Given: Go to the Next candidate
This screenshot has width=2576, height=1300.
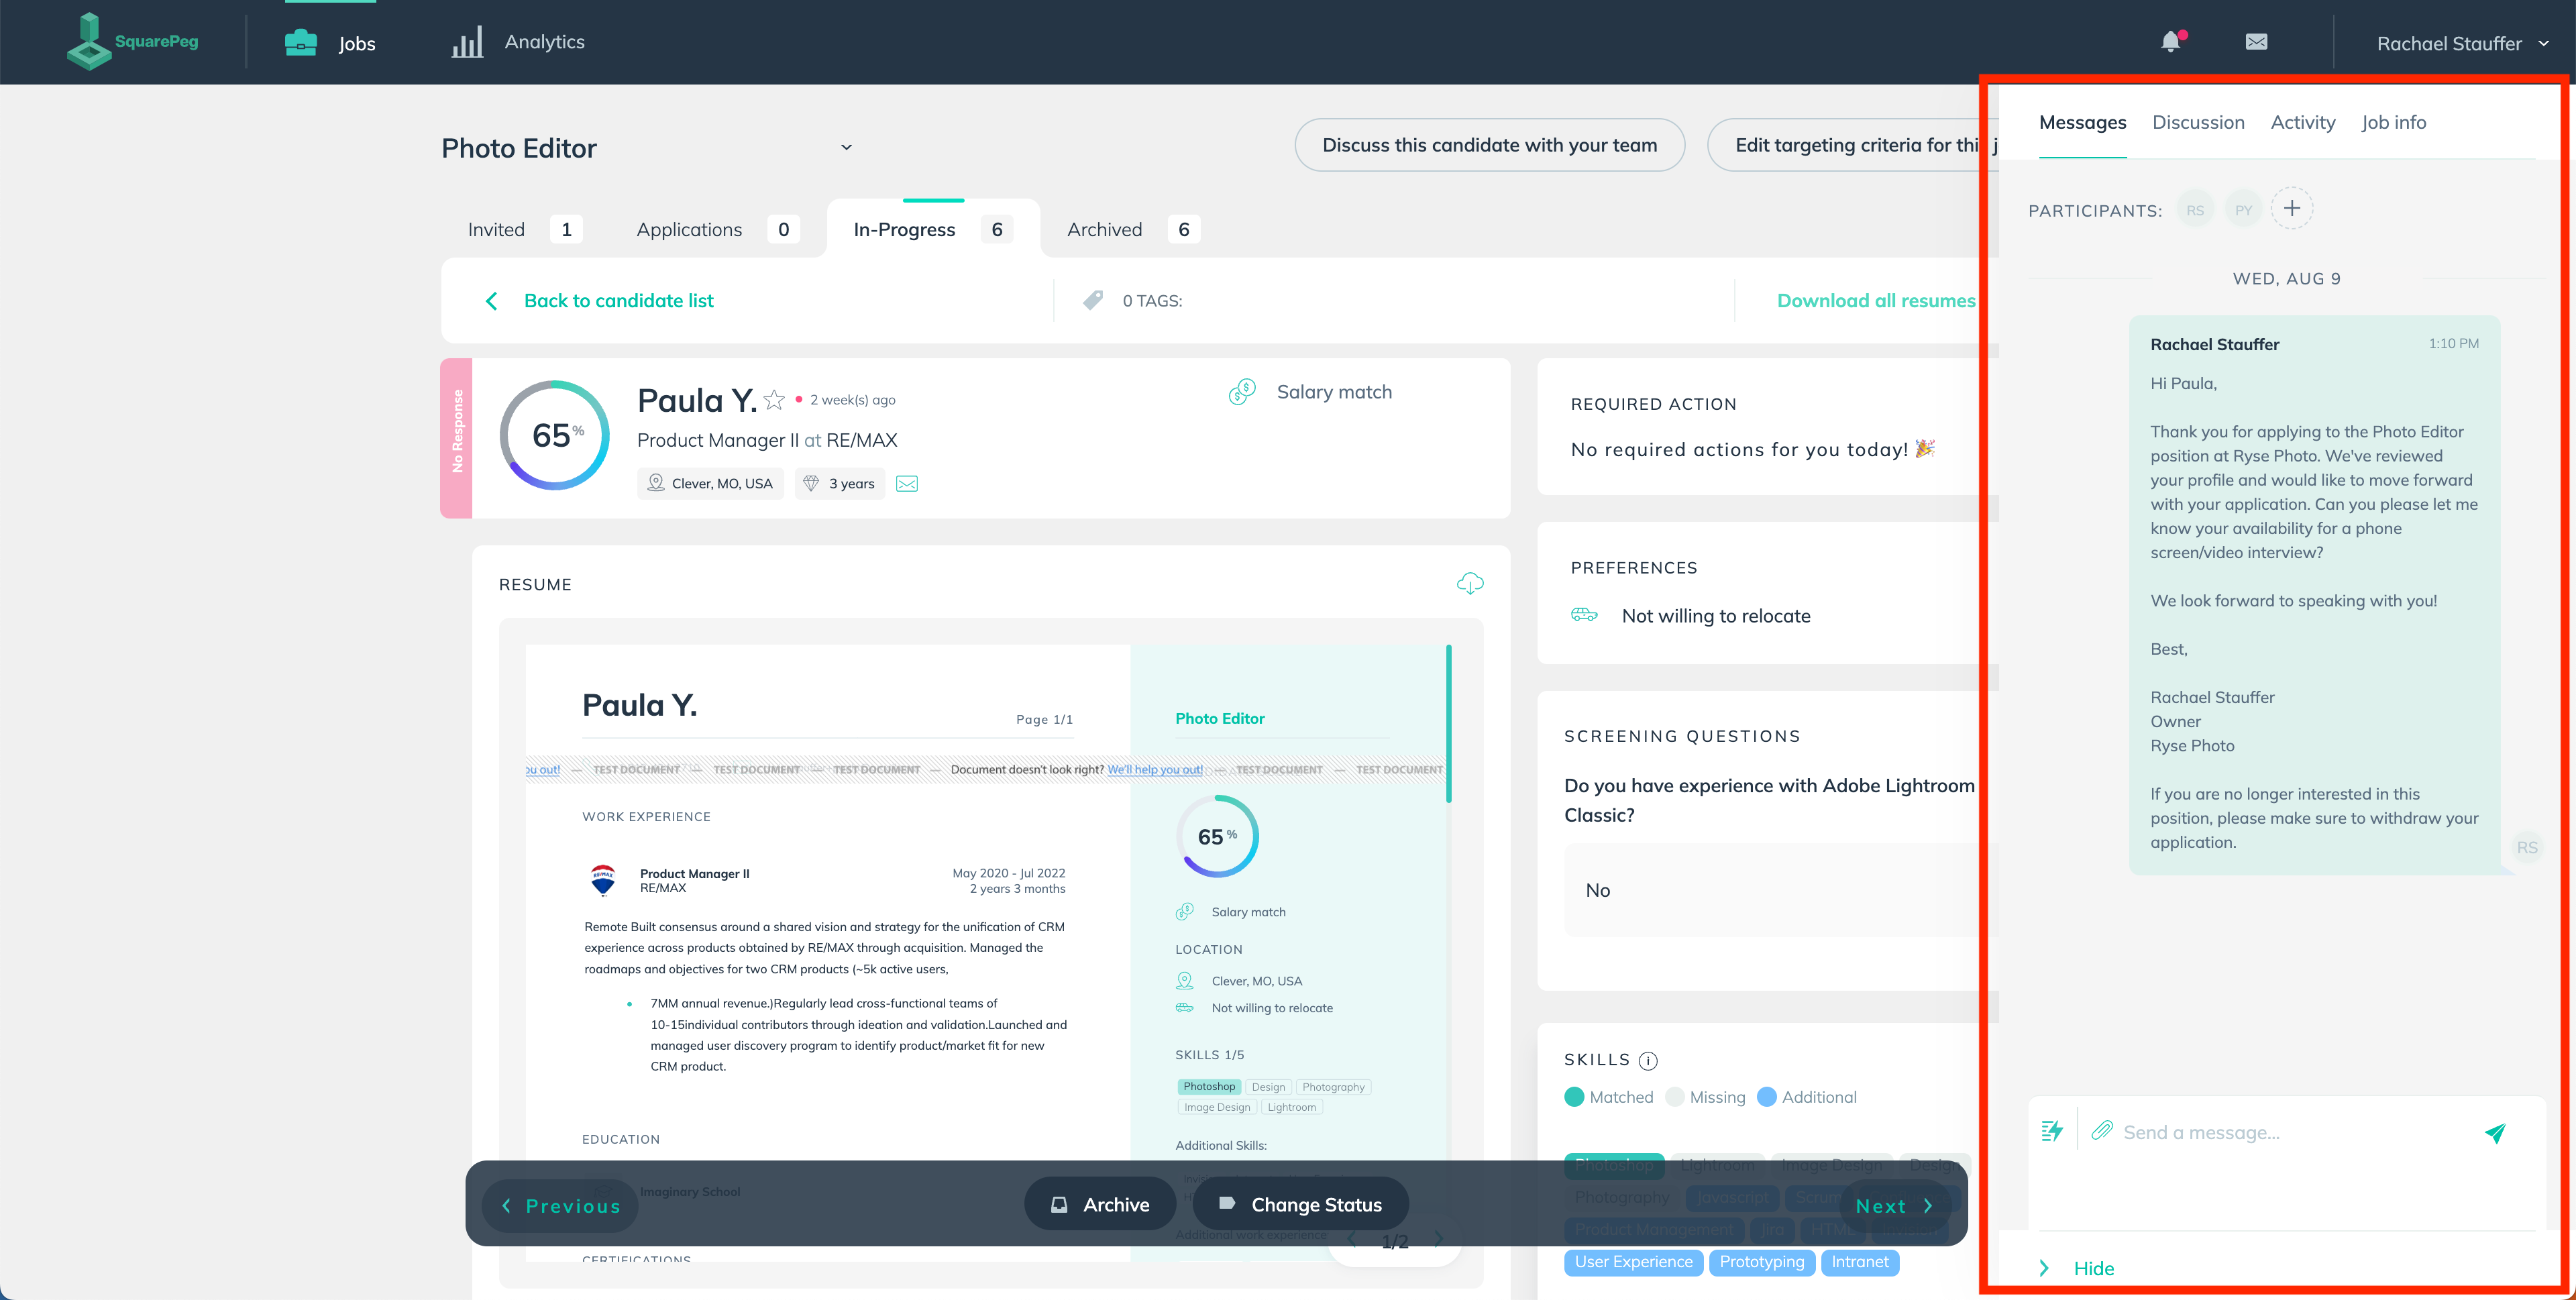Looking at the screenshot, I should 1896,1206.
